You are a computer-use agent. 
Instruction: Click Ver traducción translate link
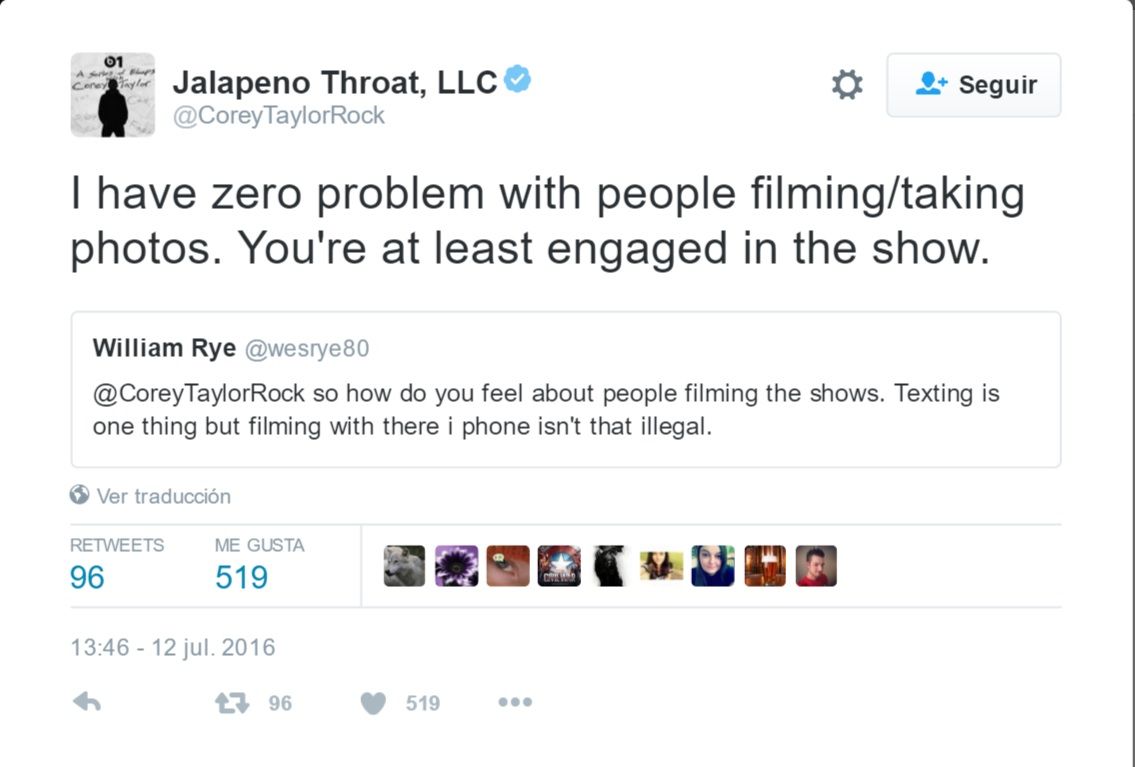[163, 496]
